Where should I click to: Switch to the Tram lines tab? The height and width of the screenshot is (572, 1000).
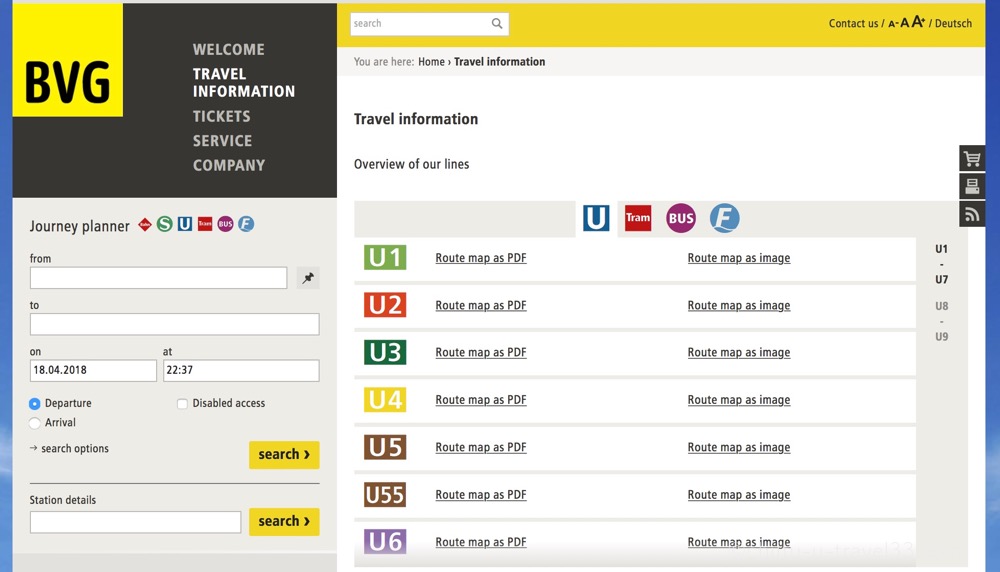click(x=638, y=218)
